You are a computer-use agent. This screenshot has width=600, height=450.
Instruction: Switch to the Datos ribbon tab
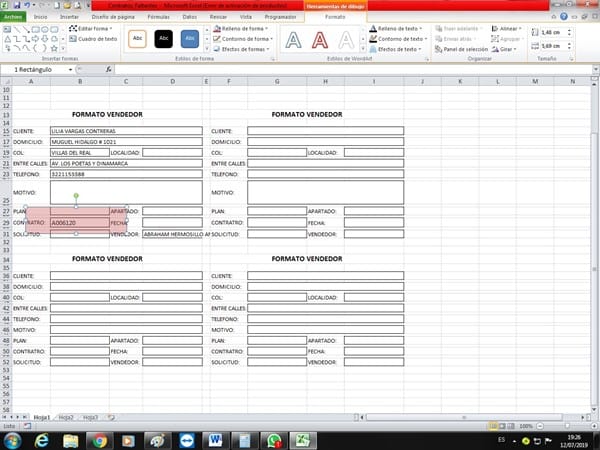click(190, 17)
